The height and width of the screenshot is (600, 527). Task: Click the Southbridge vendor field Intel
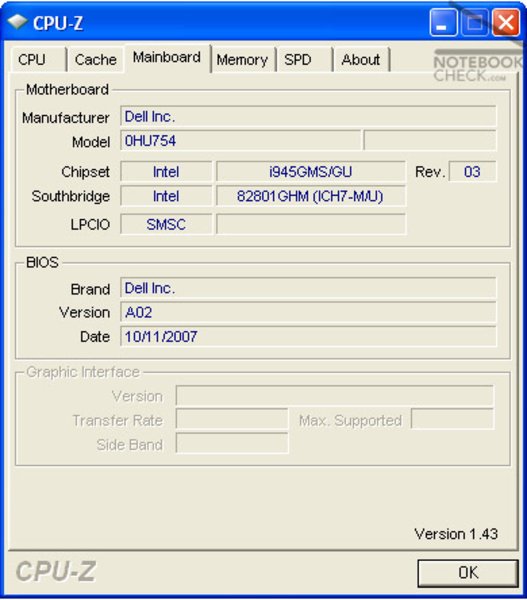click(166, 196)
